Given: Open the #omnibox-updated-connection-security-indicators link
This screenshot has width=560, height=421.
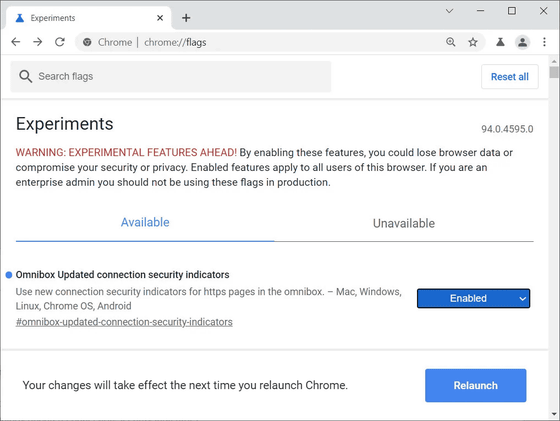Looking at the screenshot, I should [x=124, y=322].
